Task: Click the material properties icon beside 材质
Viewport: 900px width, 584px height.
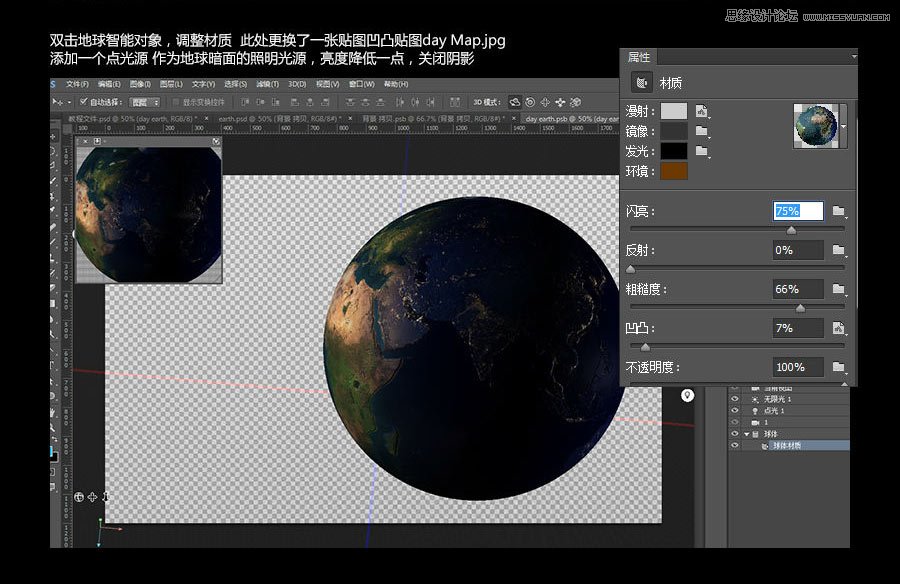Action: [x=641, y=83]
